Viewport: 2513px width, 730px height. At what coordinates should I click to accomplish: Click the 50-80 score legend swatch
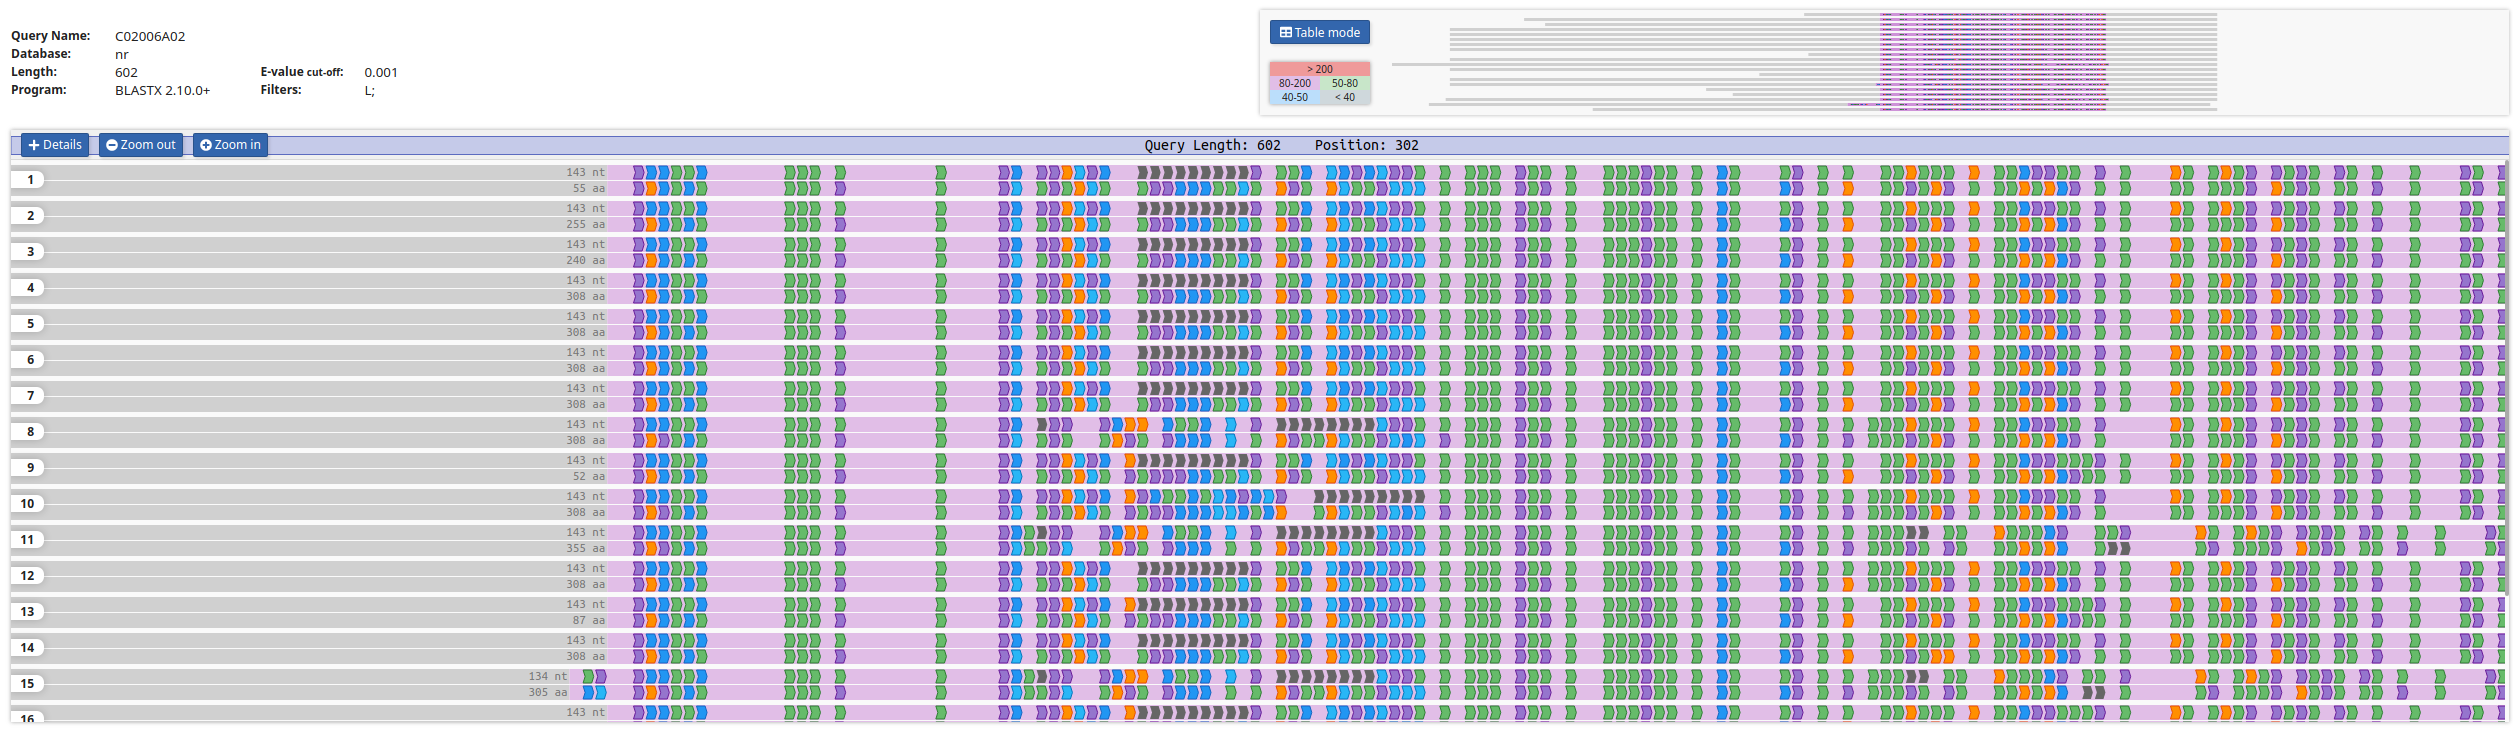point(1344,83)
